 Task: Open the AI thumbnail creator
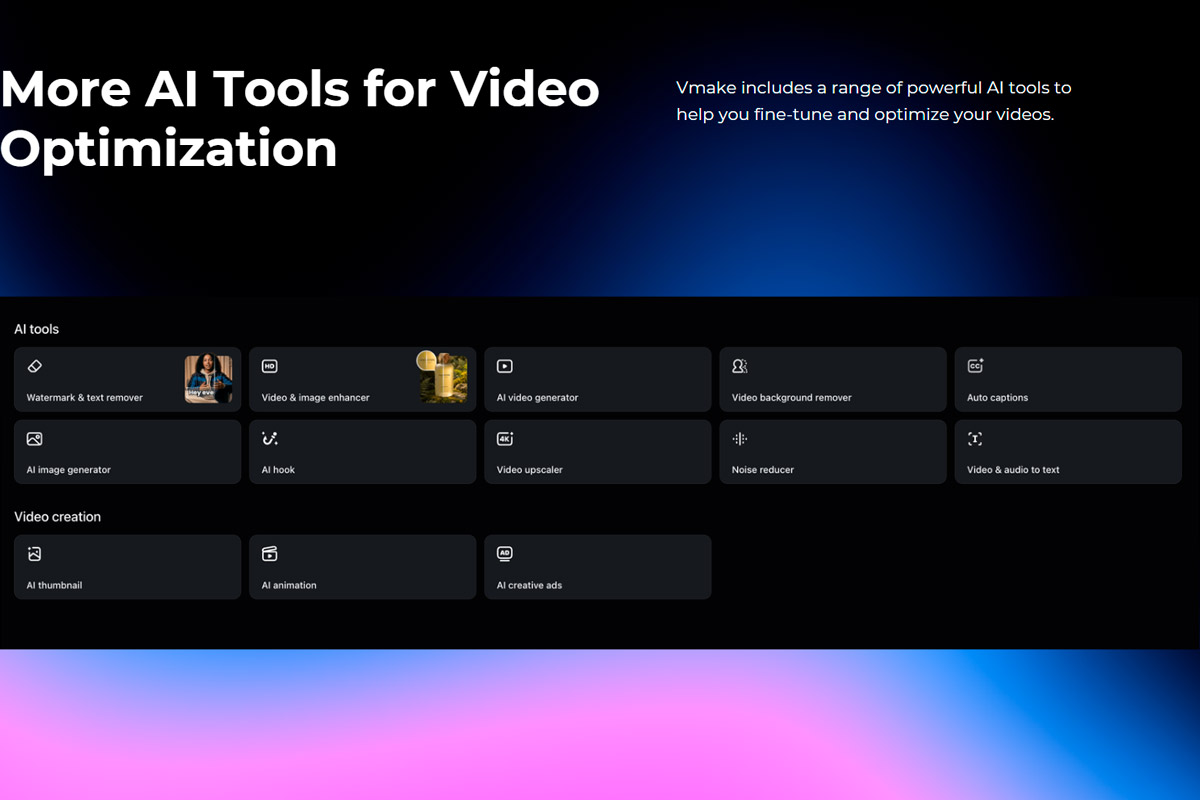tap(127, 567)
